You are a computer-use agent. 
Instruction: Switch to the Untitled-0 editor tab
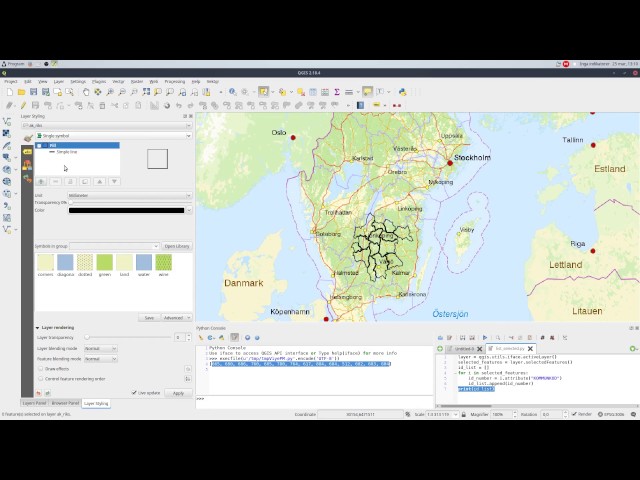464,349
